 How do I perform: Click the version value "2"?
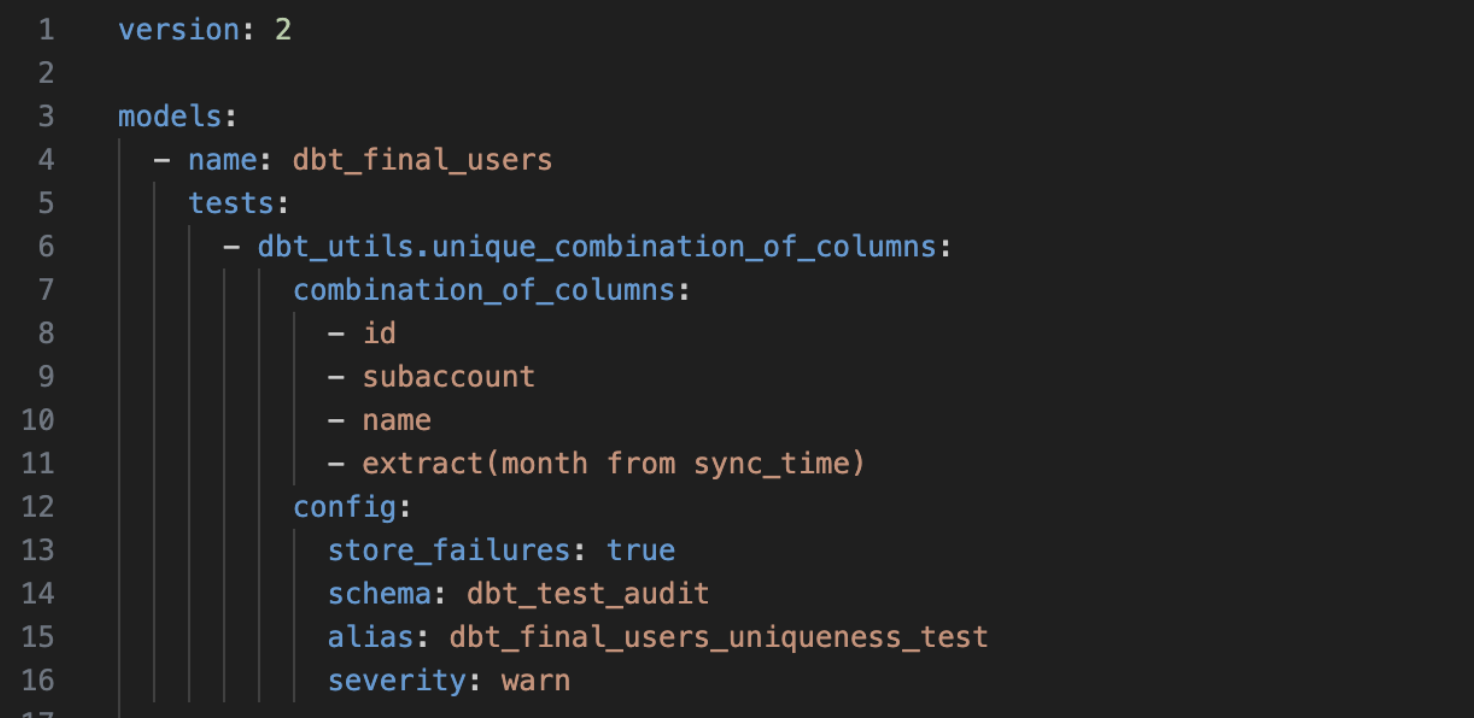(x=283, y=30)
